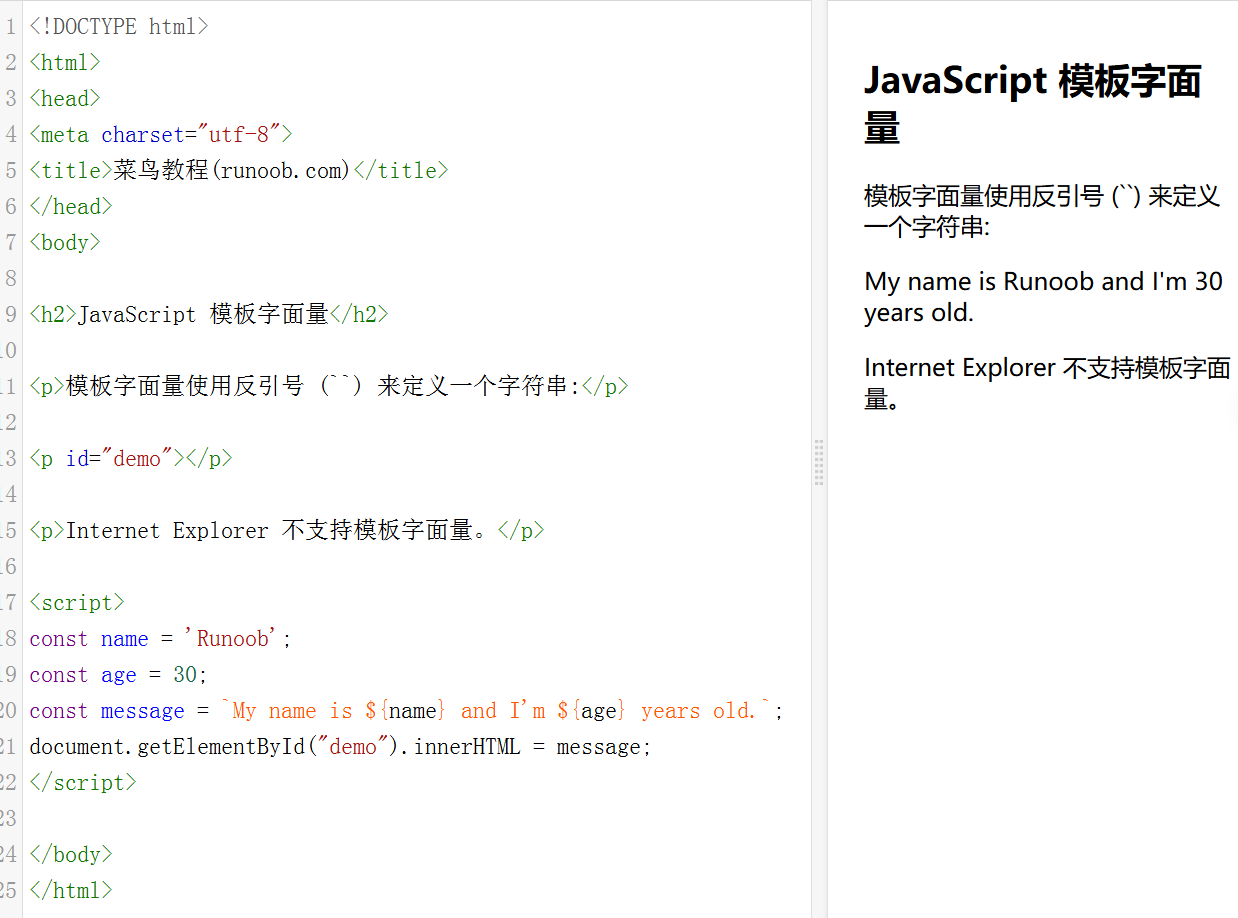
Task: Click the opening head tag line
Action: (x=65, y=99)
